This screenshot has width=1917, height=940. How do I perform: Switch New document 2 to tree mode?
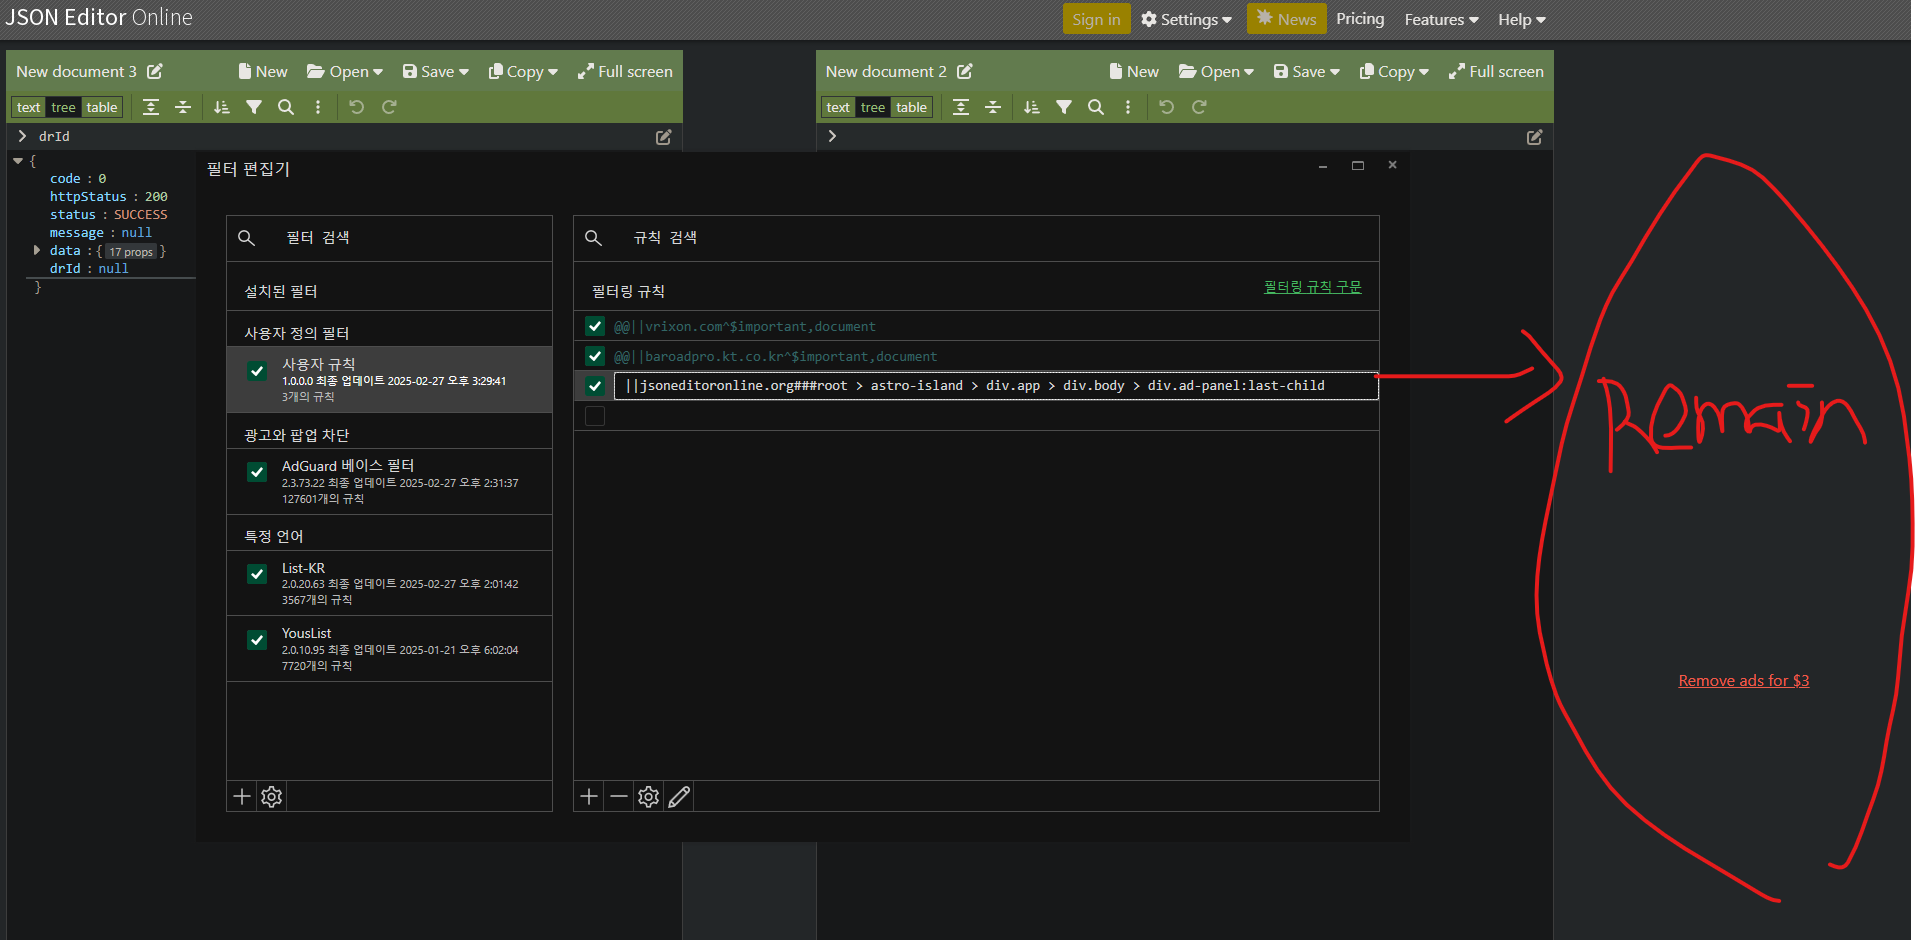pos(873,107)
